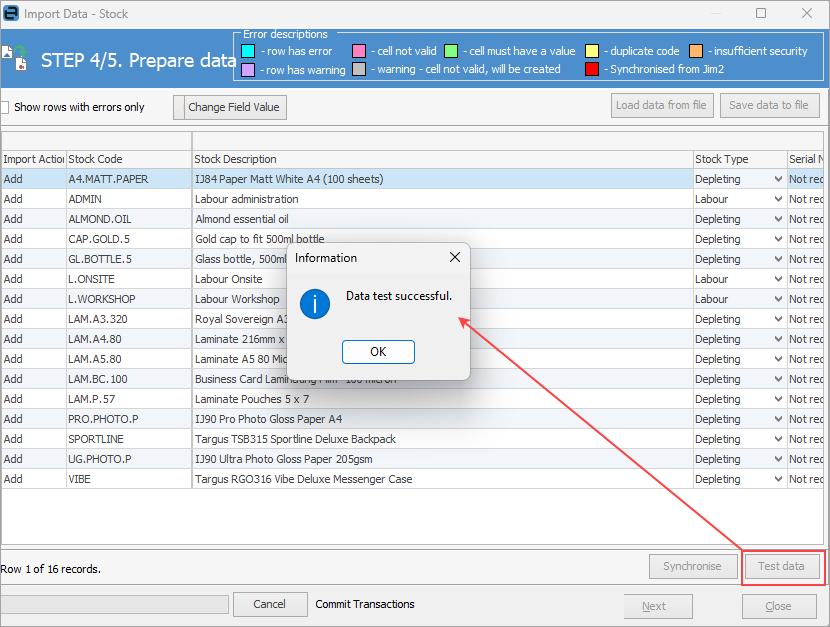
Task: Open Stock Type dropdown for VIBE row
Action: point(778,479)
